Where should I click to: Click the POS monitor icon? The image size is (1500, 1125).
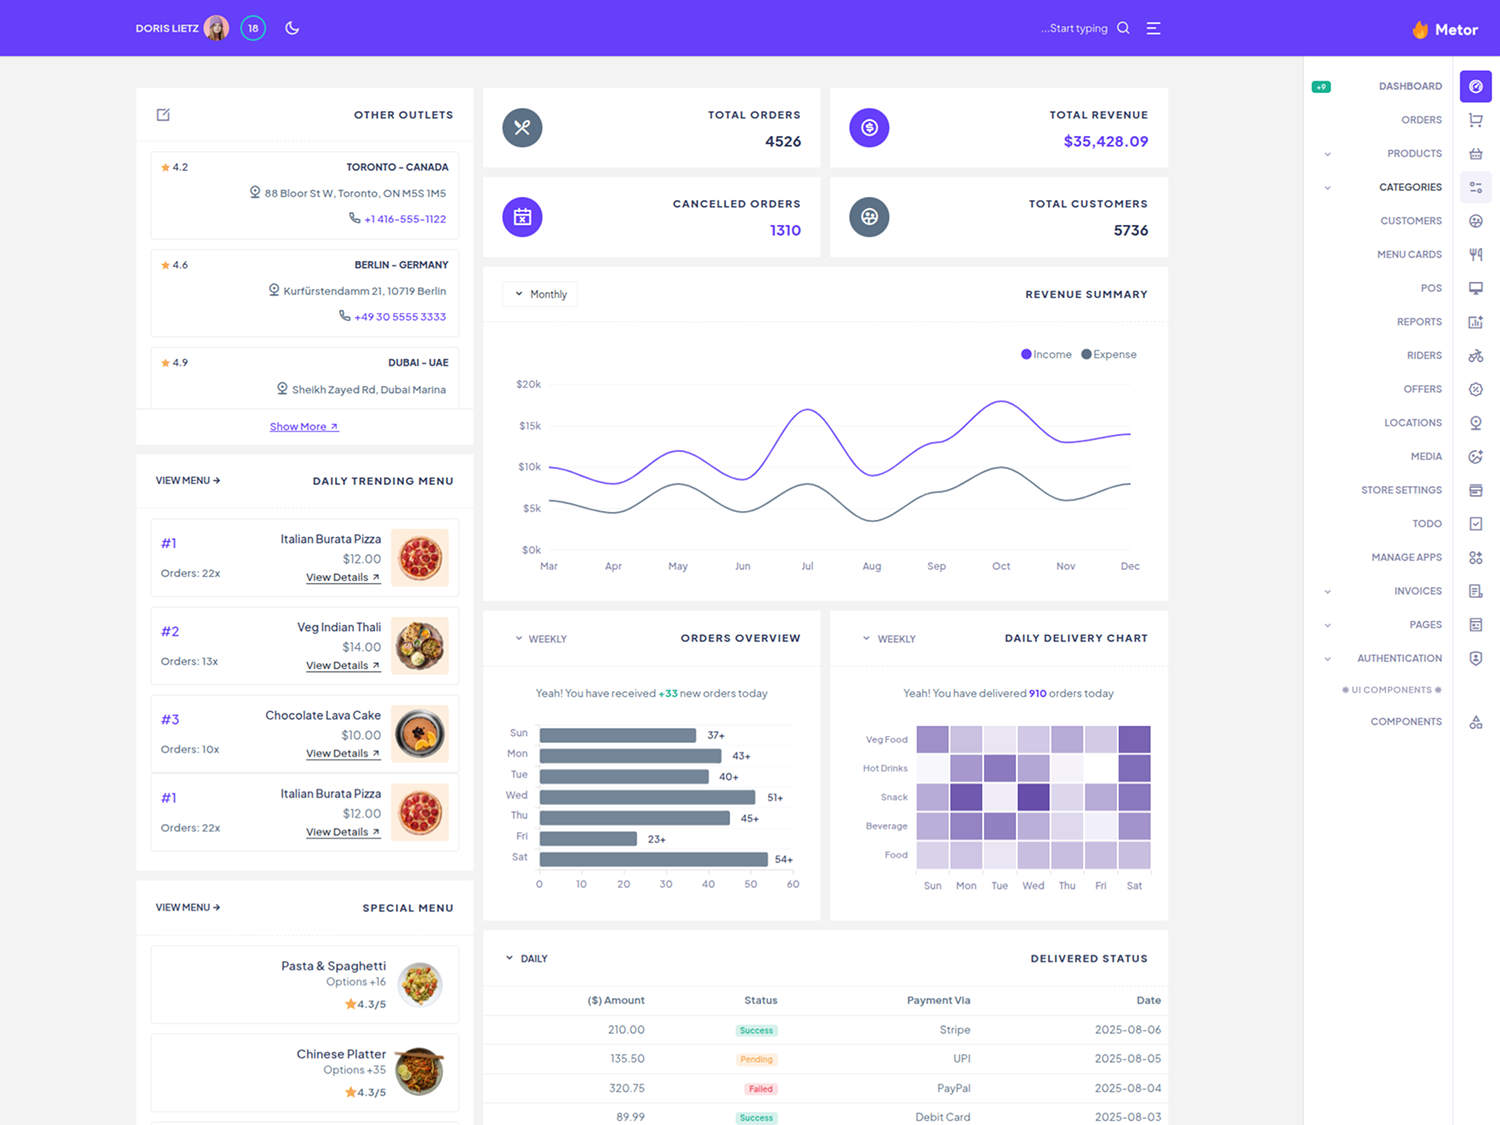pos(1475,288)
